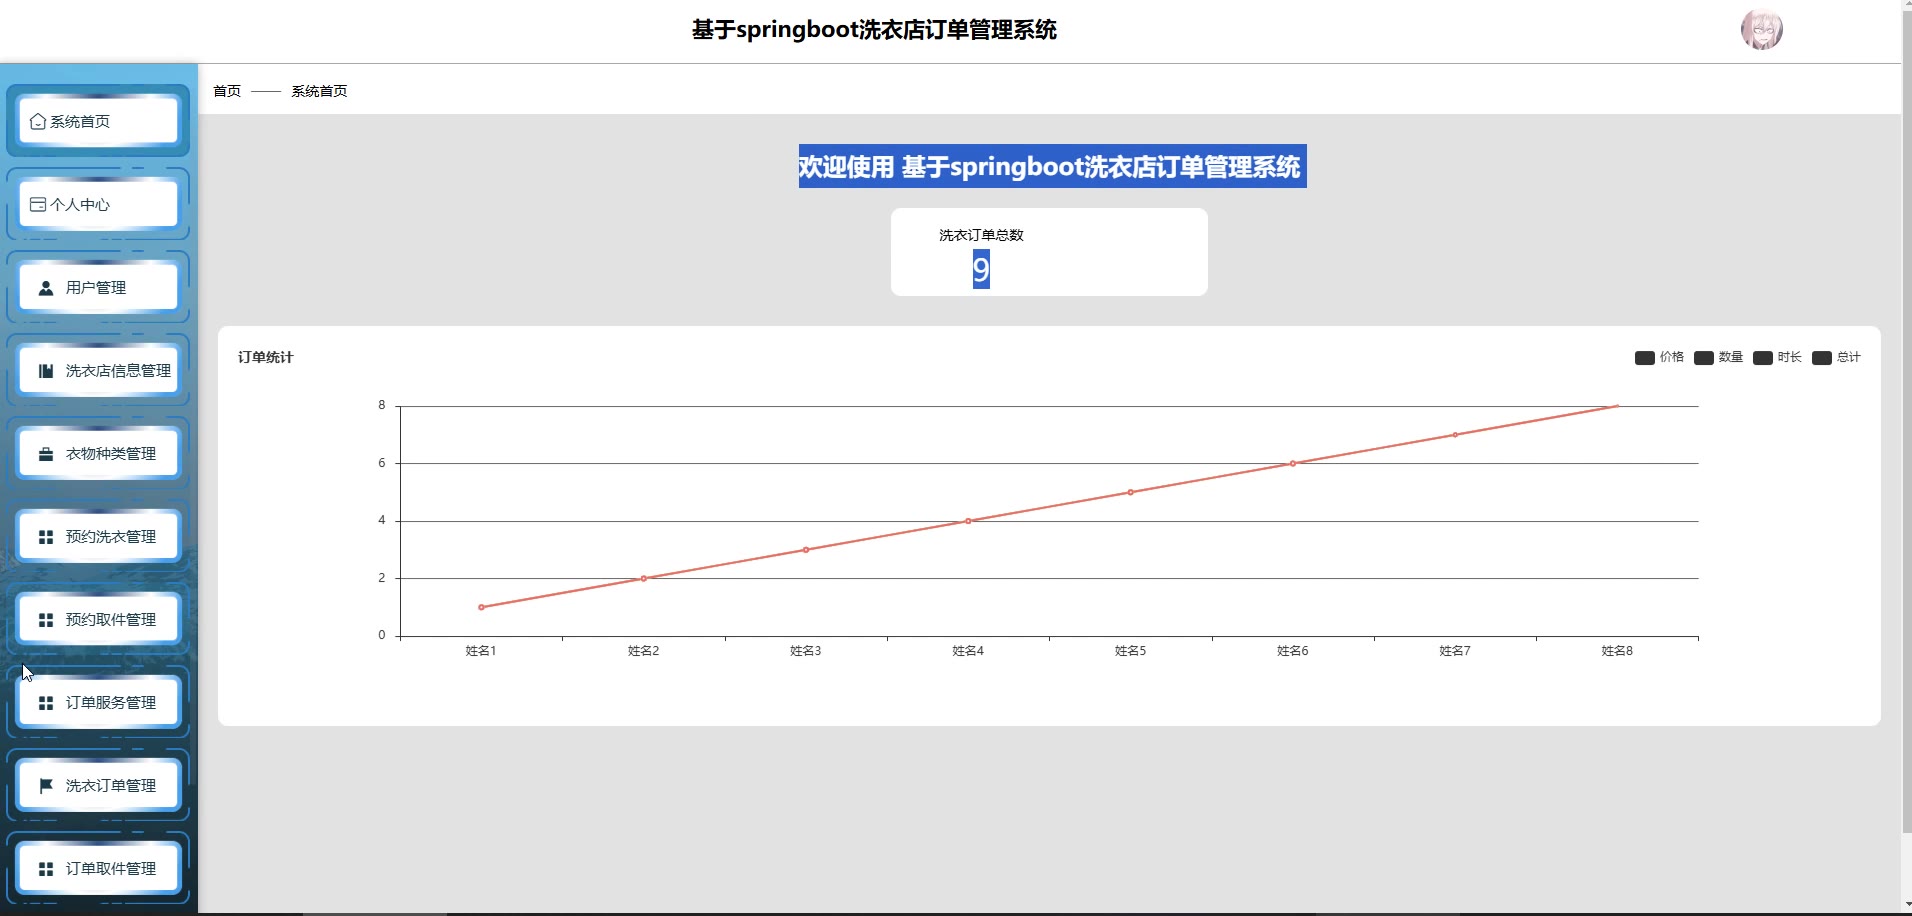Open 预约取件管理 in the sidebar
The image size is (1912, 916).
click(98, 619)
